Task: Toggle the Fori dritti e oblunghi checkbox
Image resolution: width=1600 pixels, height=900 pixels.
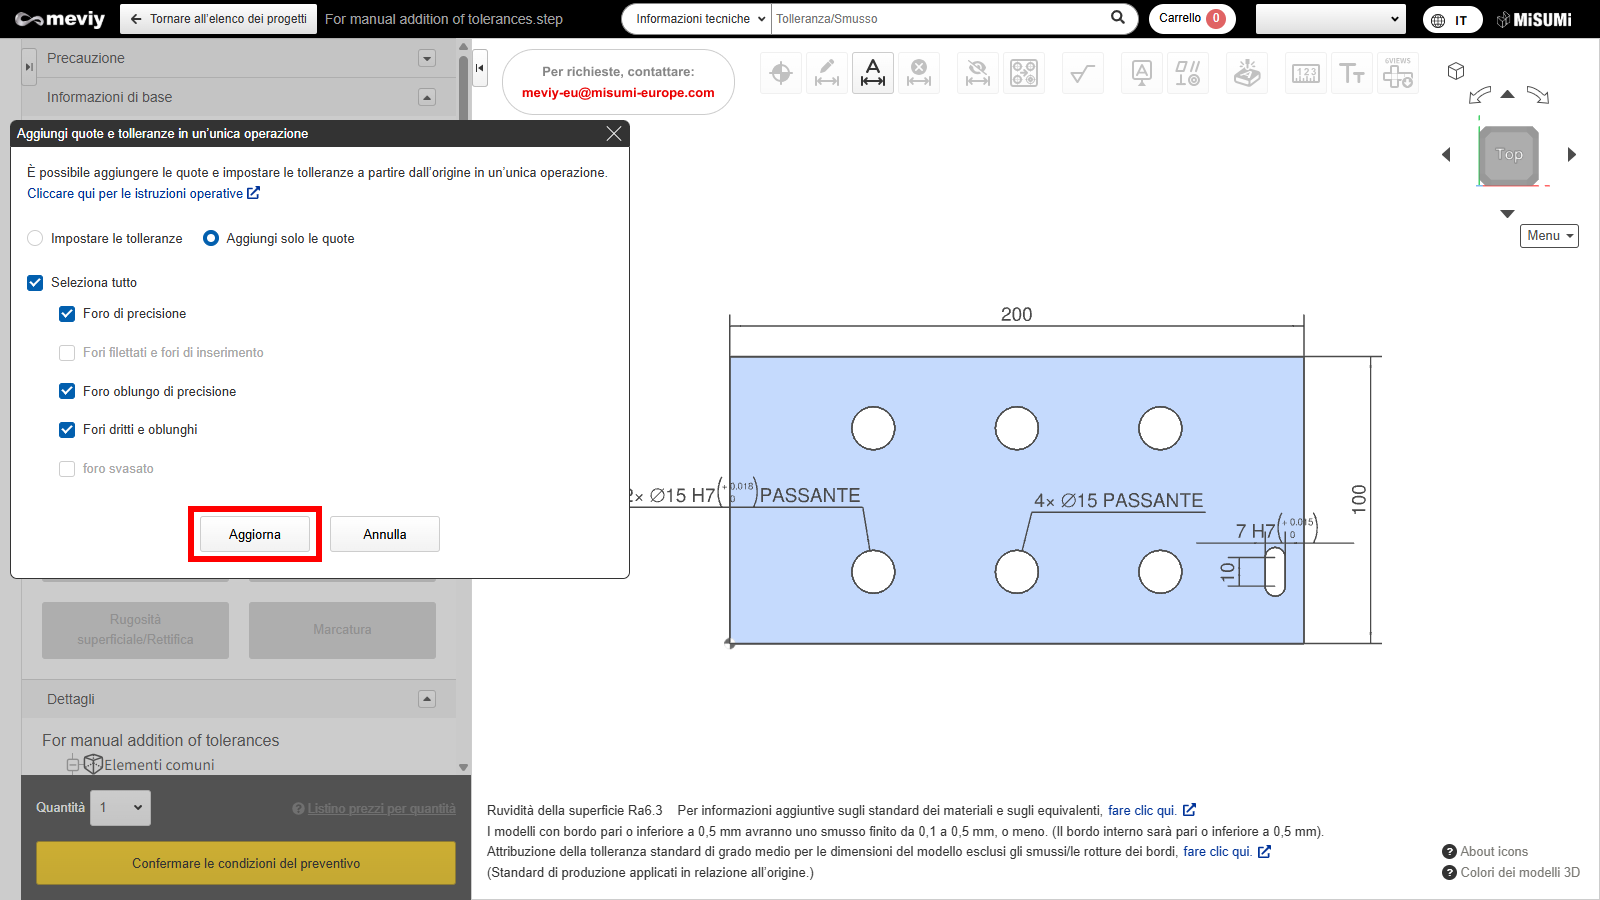Action: pos(67,430)
